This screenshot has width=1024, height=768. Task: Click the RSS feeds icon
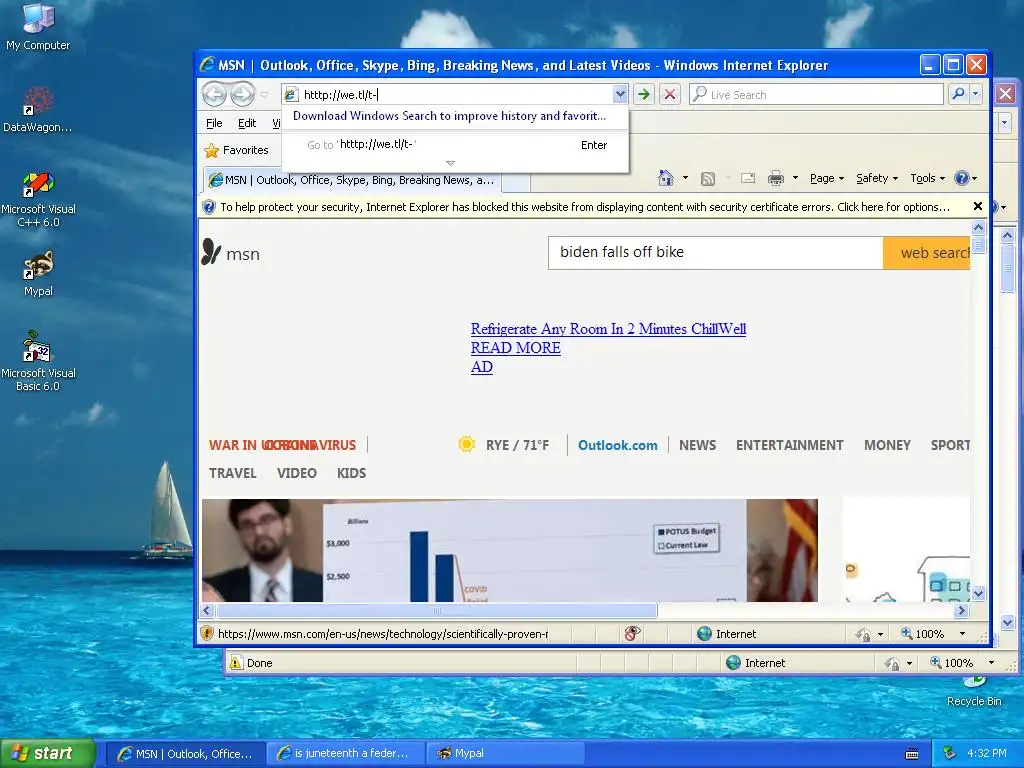tap(708, 178)
